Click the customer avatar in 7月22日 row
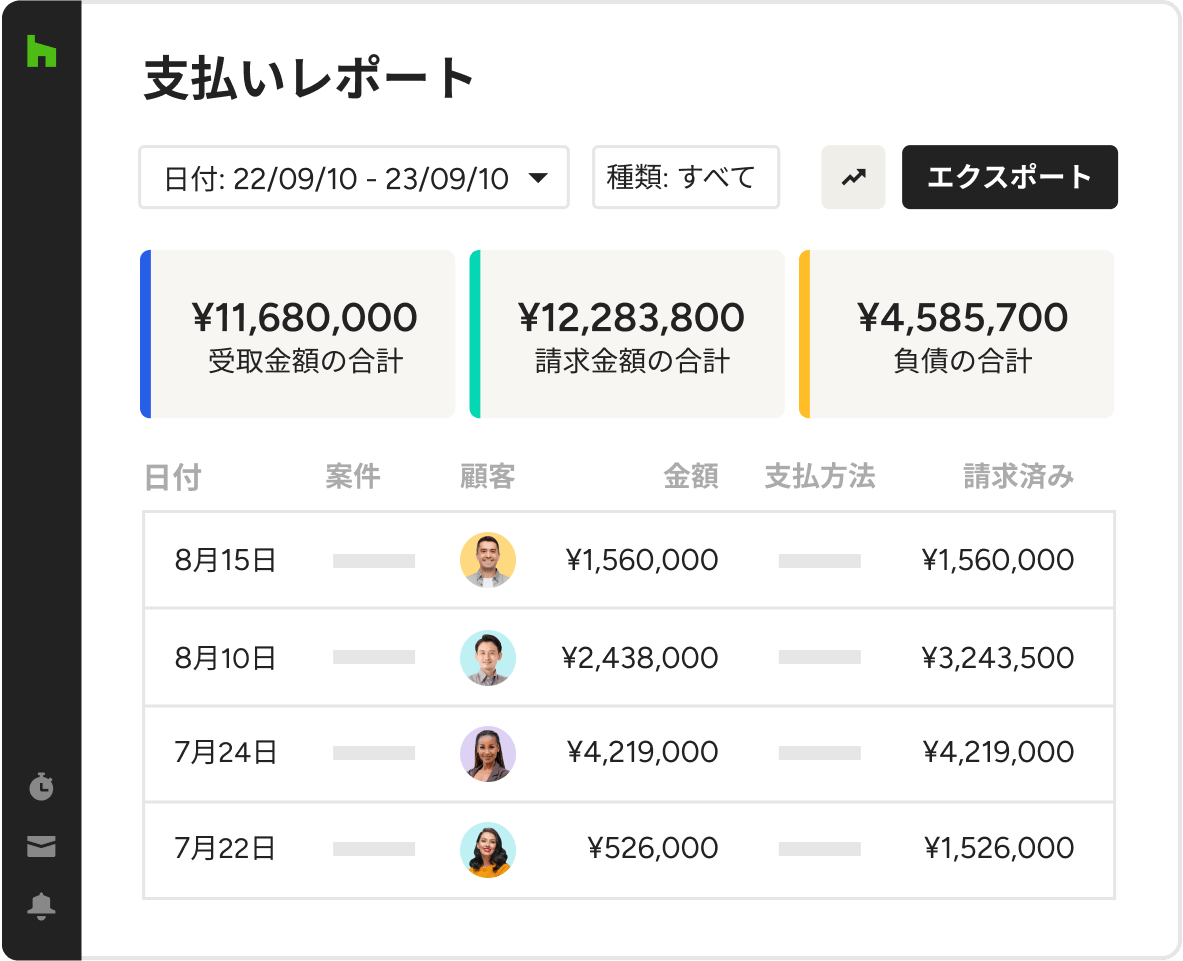The image size is (1183, 961). pos(488,849)
